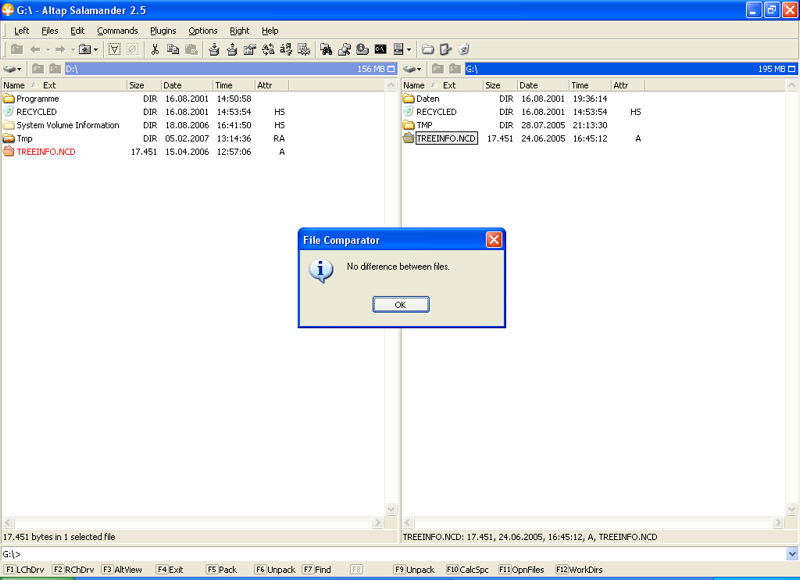The image size is (800, 580).
Task: Click the Daten folder icon in right panel
Action: tap(408, 98)
